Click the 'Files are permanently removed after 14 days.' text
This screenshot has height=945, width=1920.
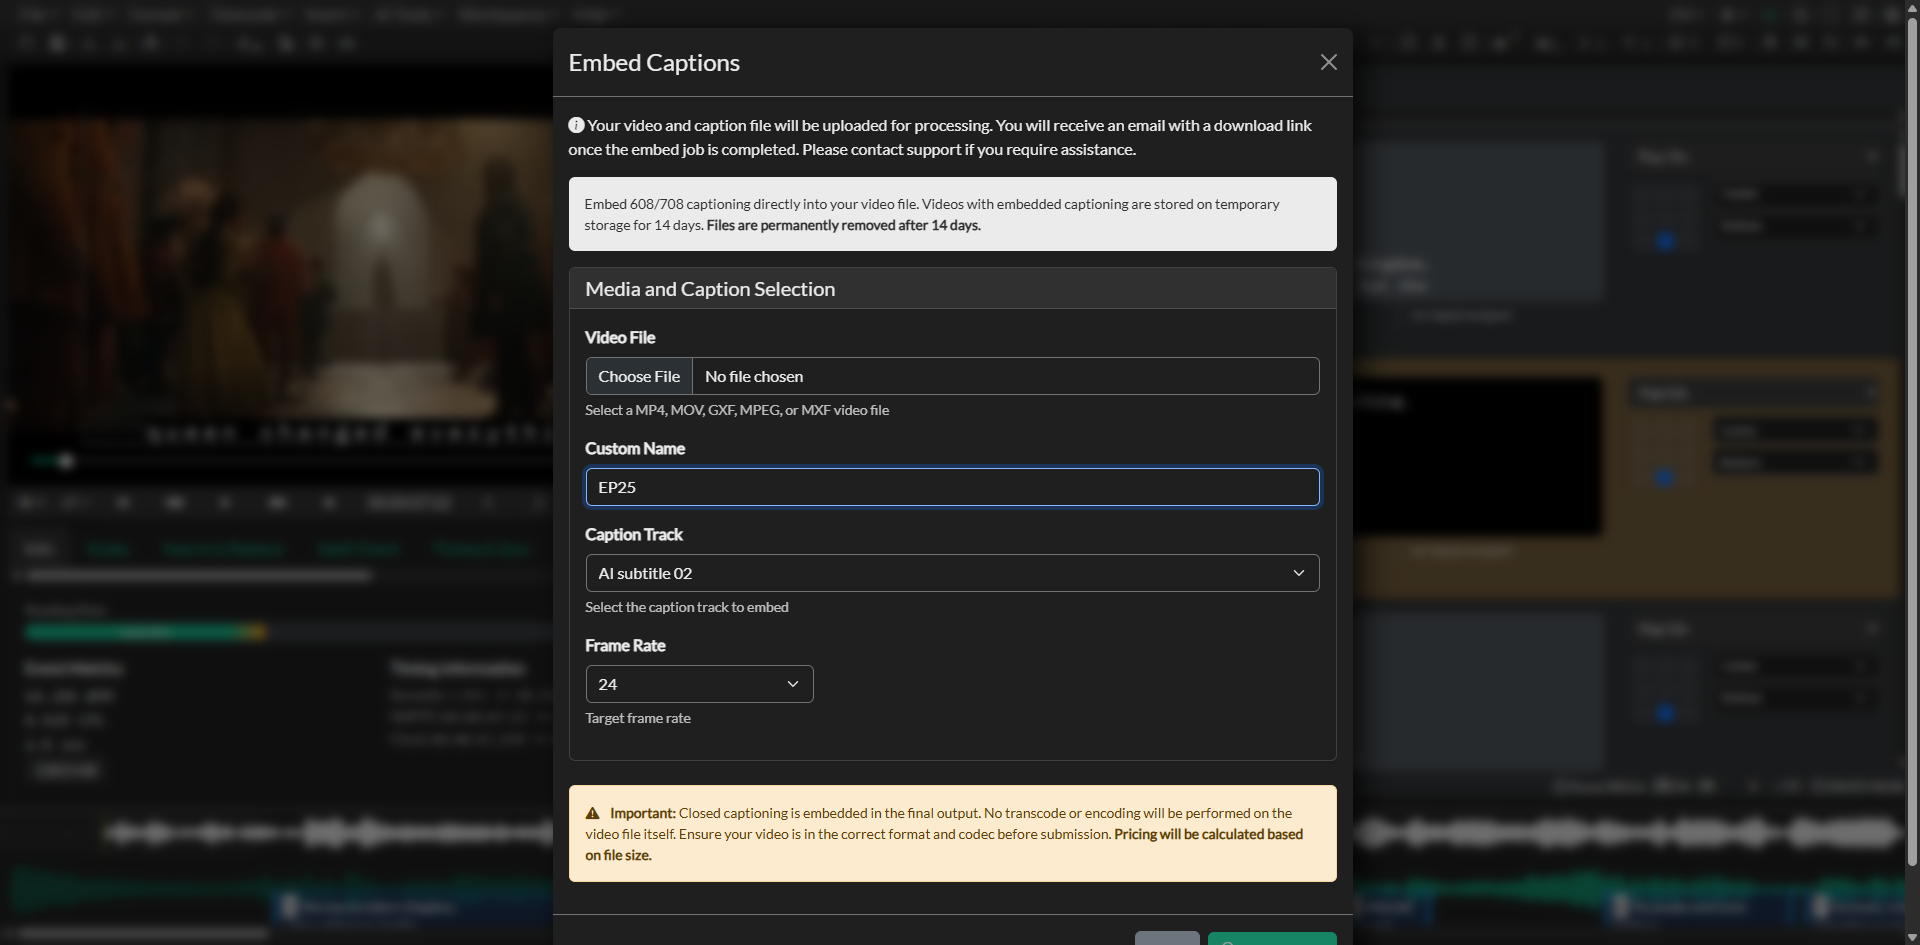pyautogui.click(x=844, y=225)
